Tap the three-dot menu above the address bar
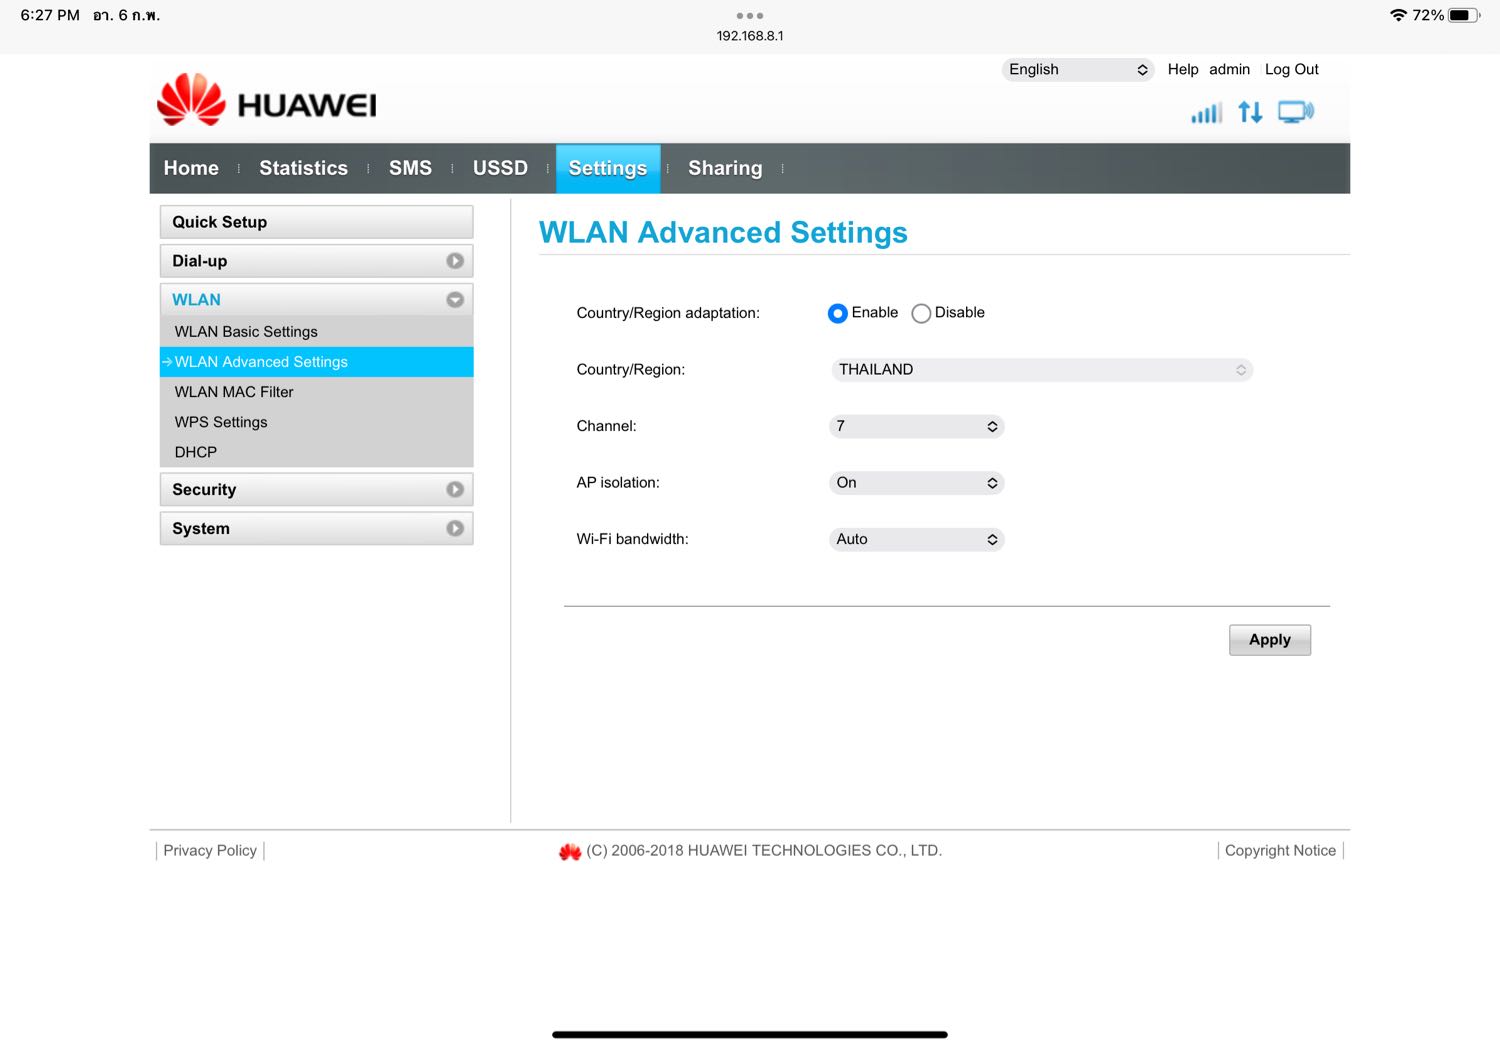The height and width of the screenshot is (1048, 1500). [x=749, y=16]
